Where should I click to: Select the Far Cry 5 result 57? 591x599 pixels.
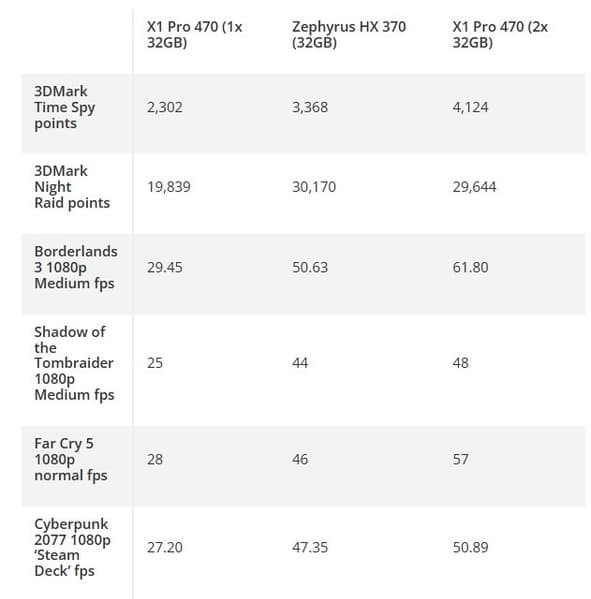tap(460, 459)
